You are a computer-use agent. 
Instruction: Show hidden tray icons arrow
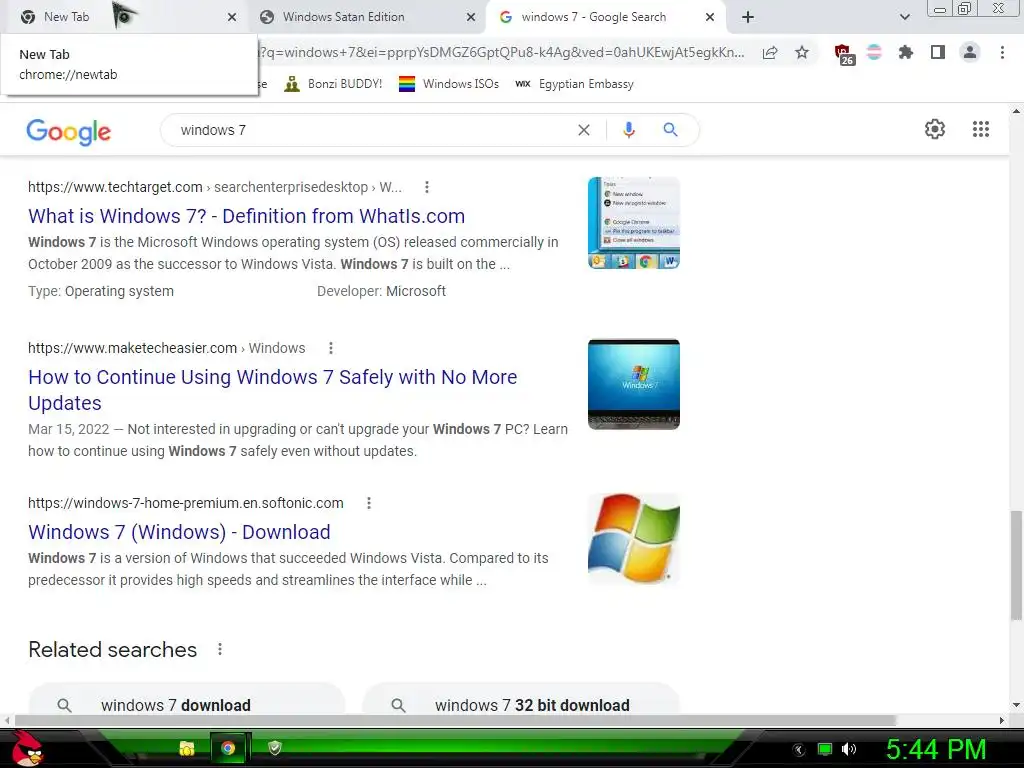pyautogui.click(x=799, y=750)
